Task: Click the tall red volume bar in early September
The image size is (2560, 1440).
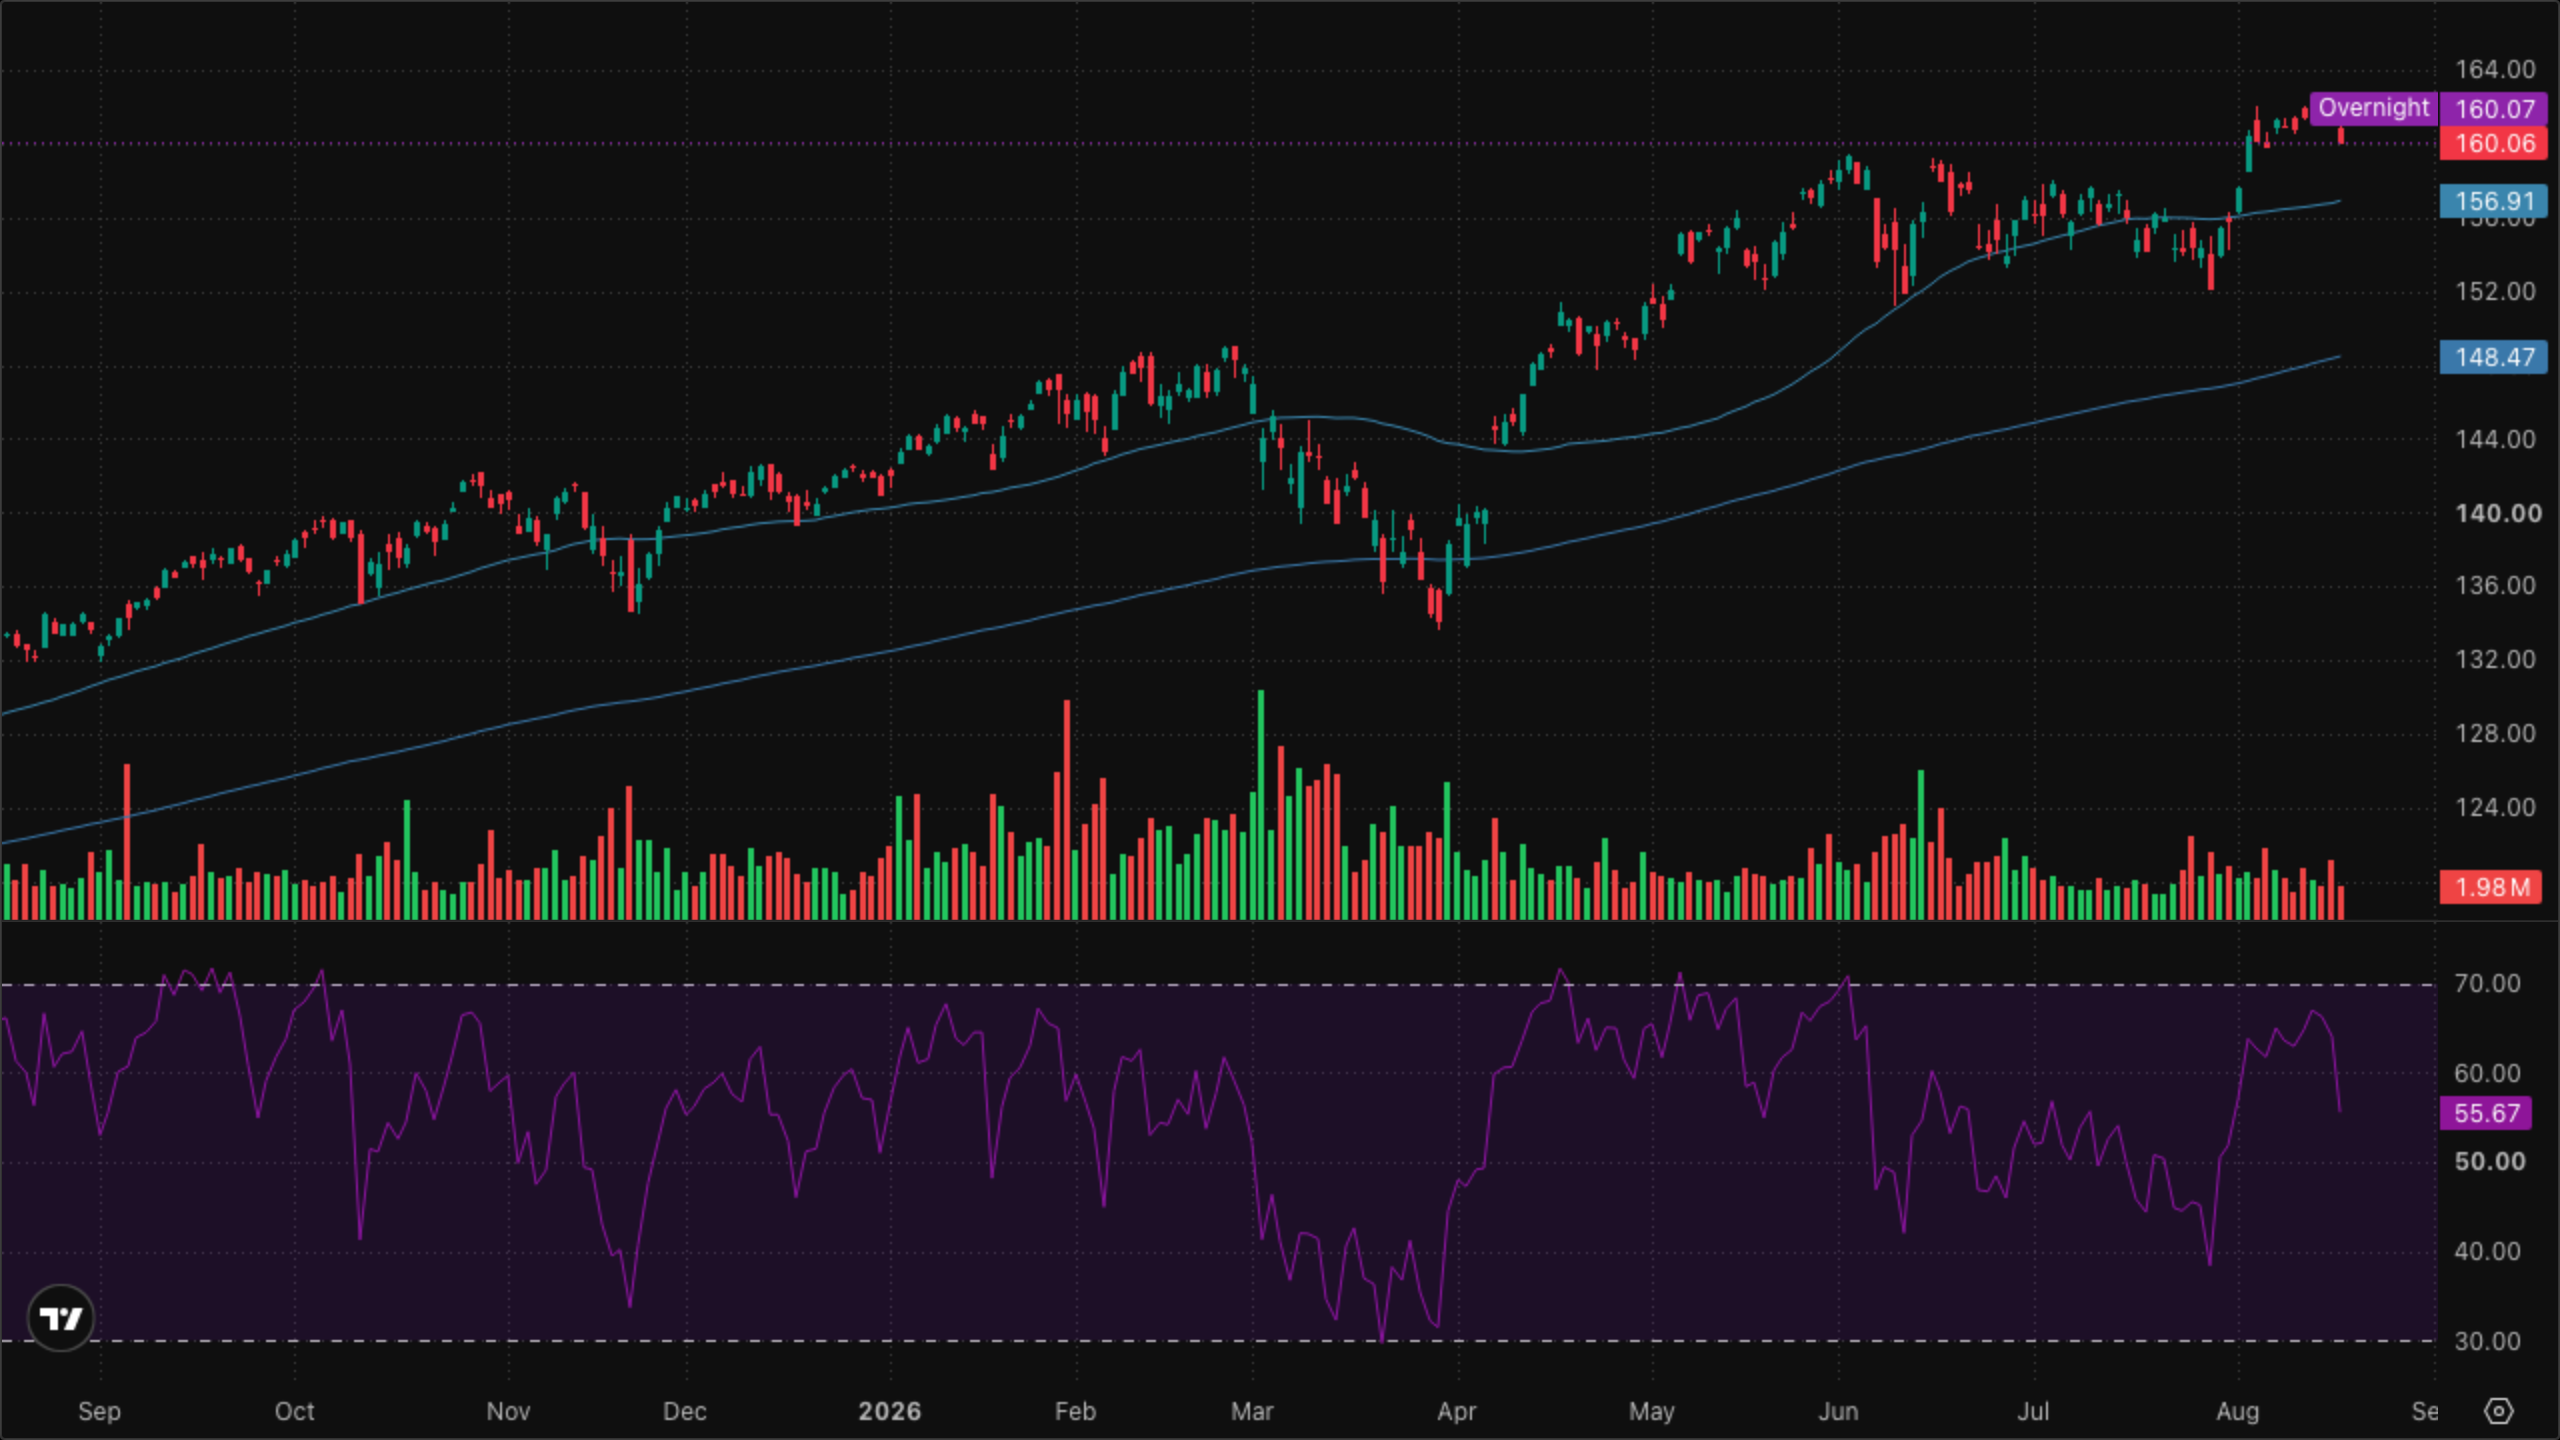Action: (127, 842)
